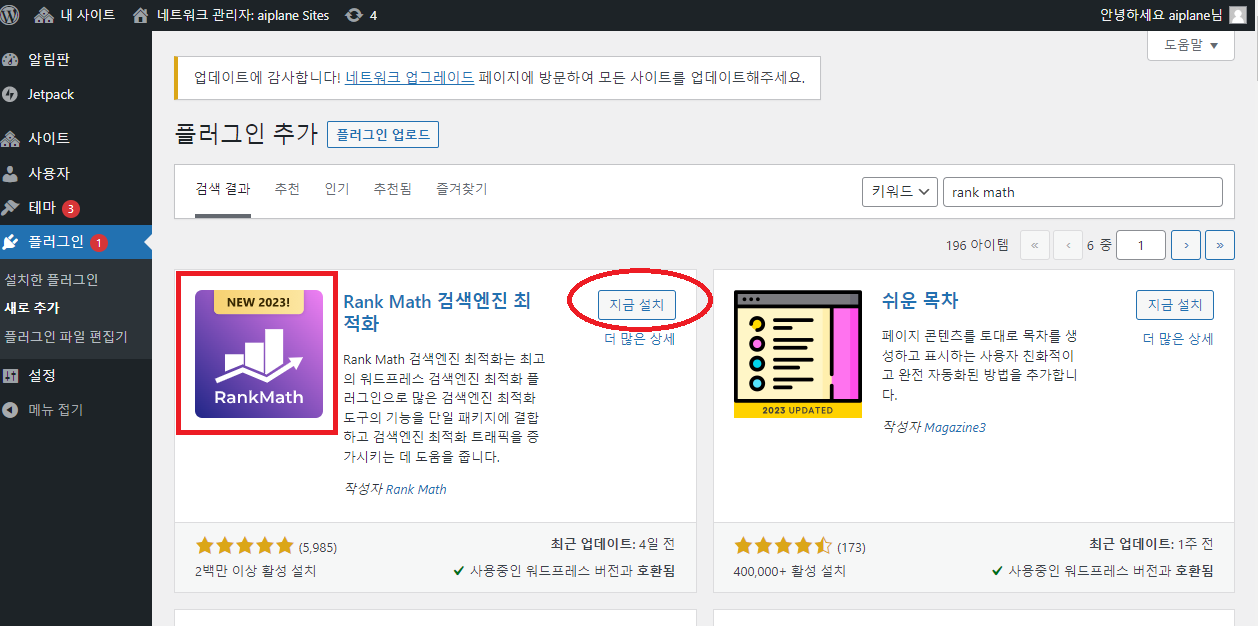Viewport: 1258px width, 626px height.
Task: Open Plugins (플러그인) in the sidebar
Action: pos(76,242)
